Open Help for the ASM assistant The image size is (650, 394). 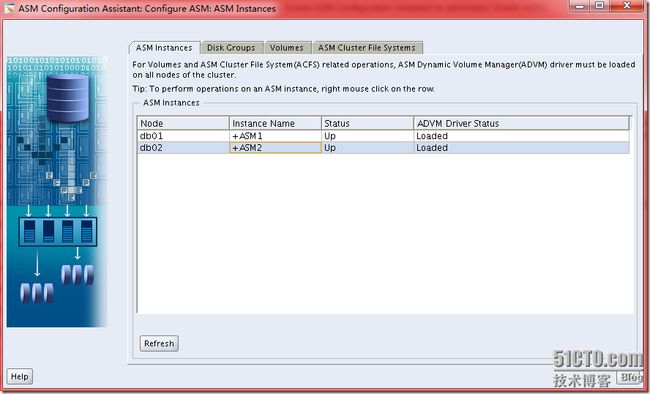[19, 376]
